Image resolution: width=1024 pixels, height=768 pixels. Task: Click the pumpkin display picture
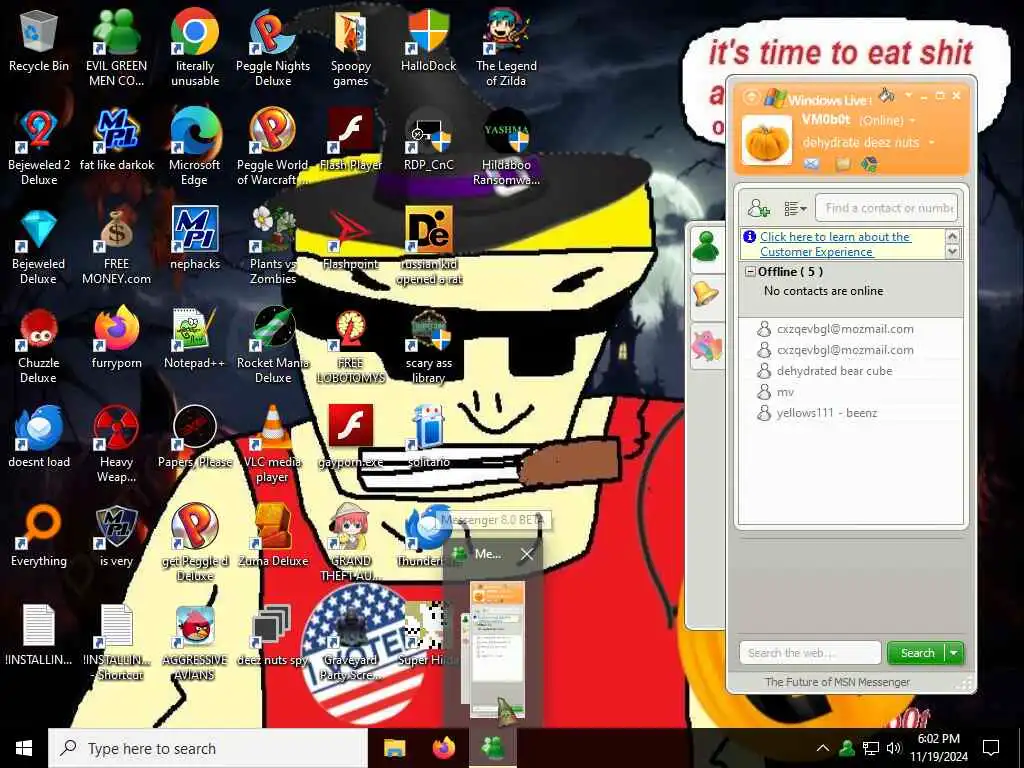[x=767, y=140]
